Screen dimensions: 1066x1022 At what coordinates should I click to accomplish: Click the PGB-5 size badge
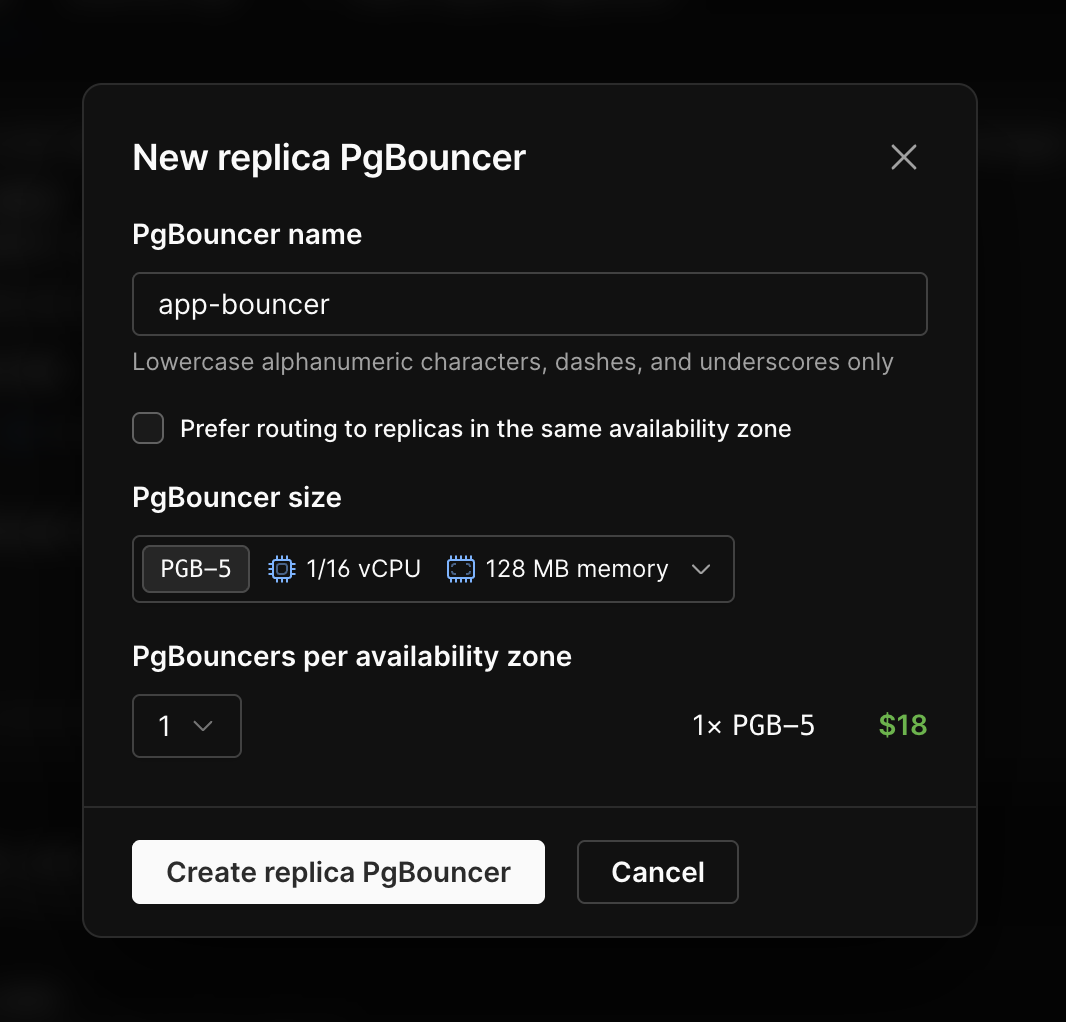[x=195, y=568]
